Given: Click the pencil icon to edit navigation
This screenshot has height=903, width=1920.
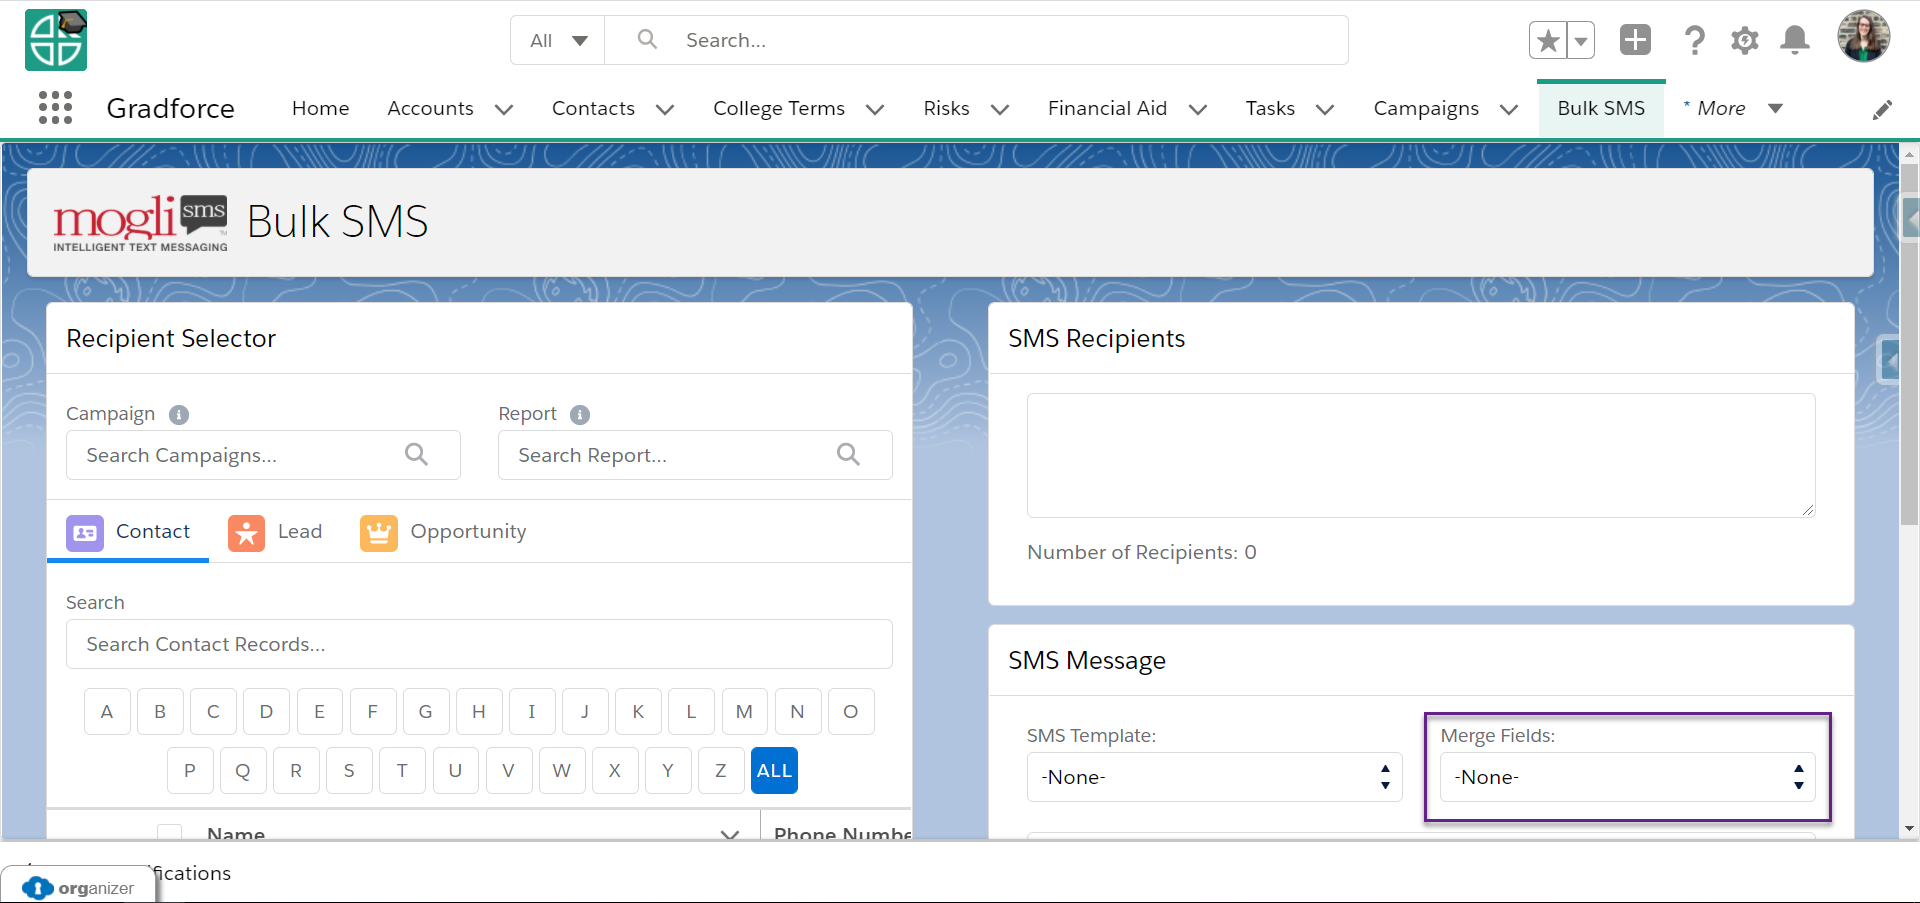Looking at the screenshot, I should (1882, 109).
